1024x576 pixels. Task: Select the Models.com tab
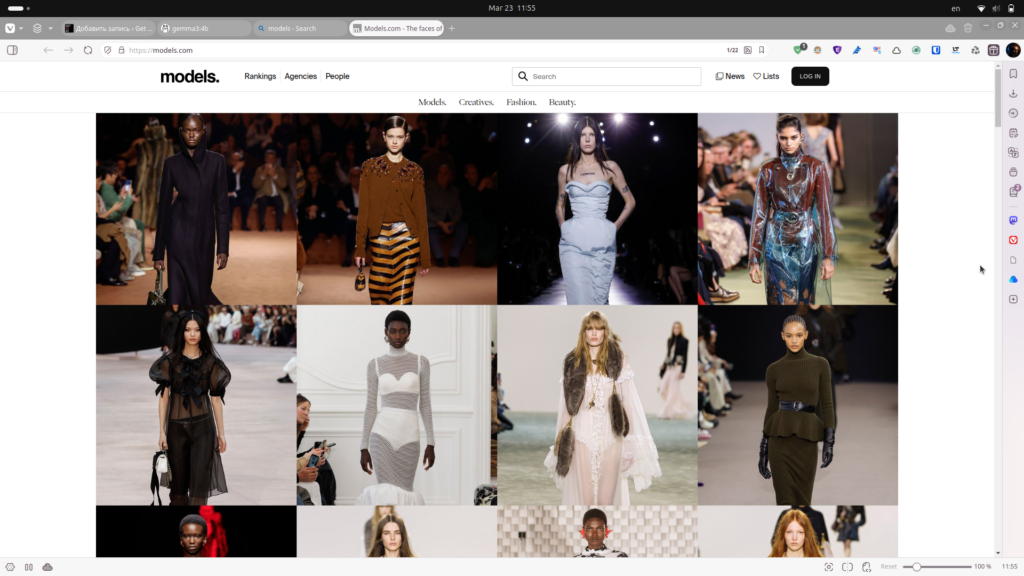(396, 28)
